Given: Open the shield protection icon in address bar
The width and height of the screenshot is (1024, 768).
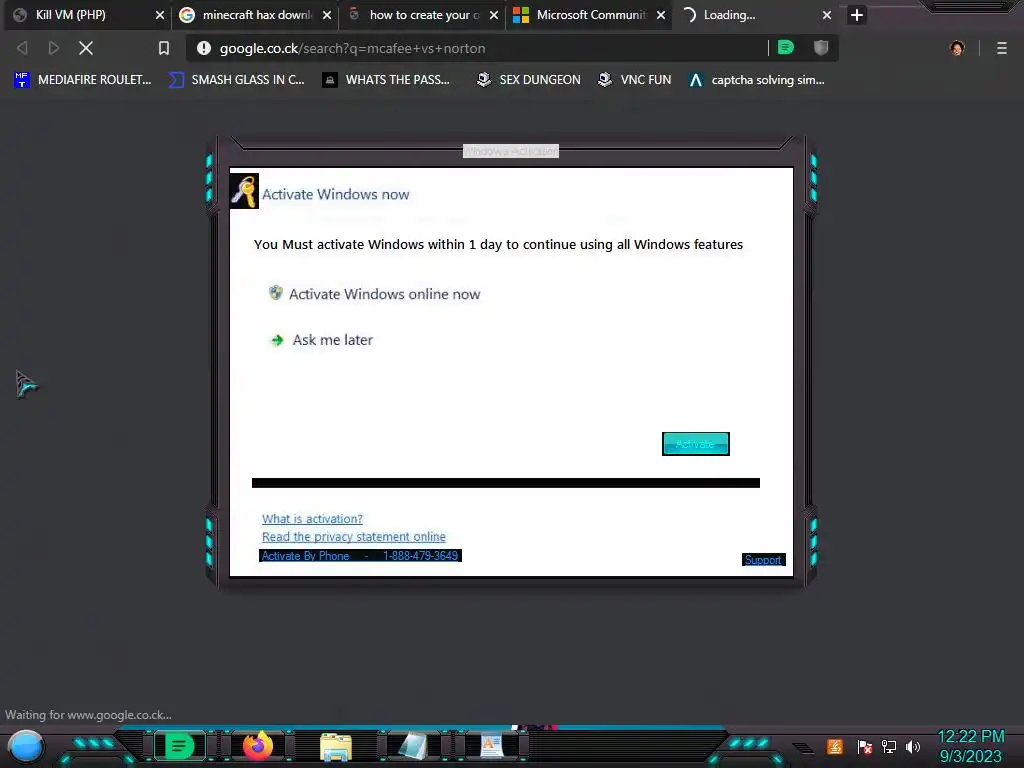Looking at the screenshot, I should pos(821,48).
